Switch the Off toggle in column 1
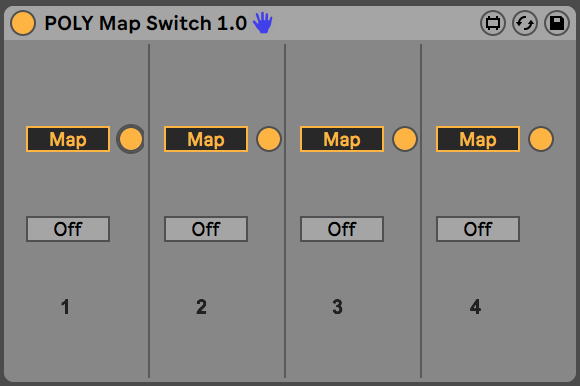 68,229
